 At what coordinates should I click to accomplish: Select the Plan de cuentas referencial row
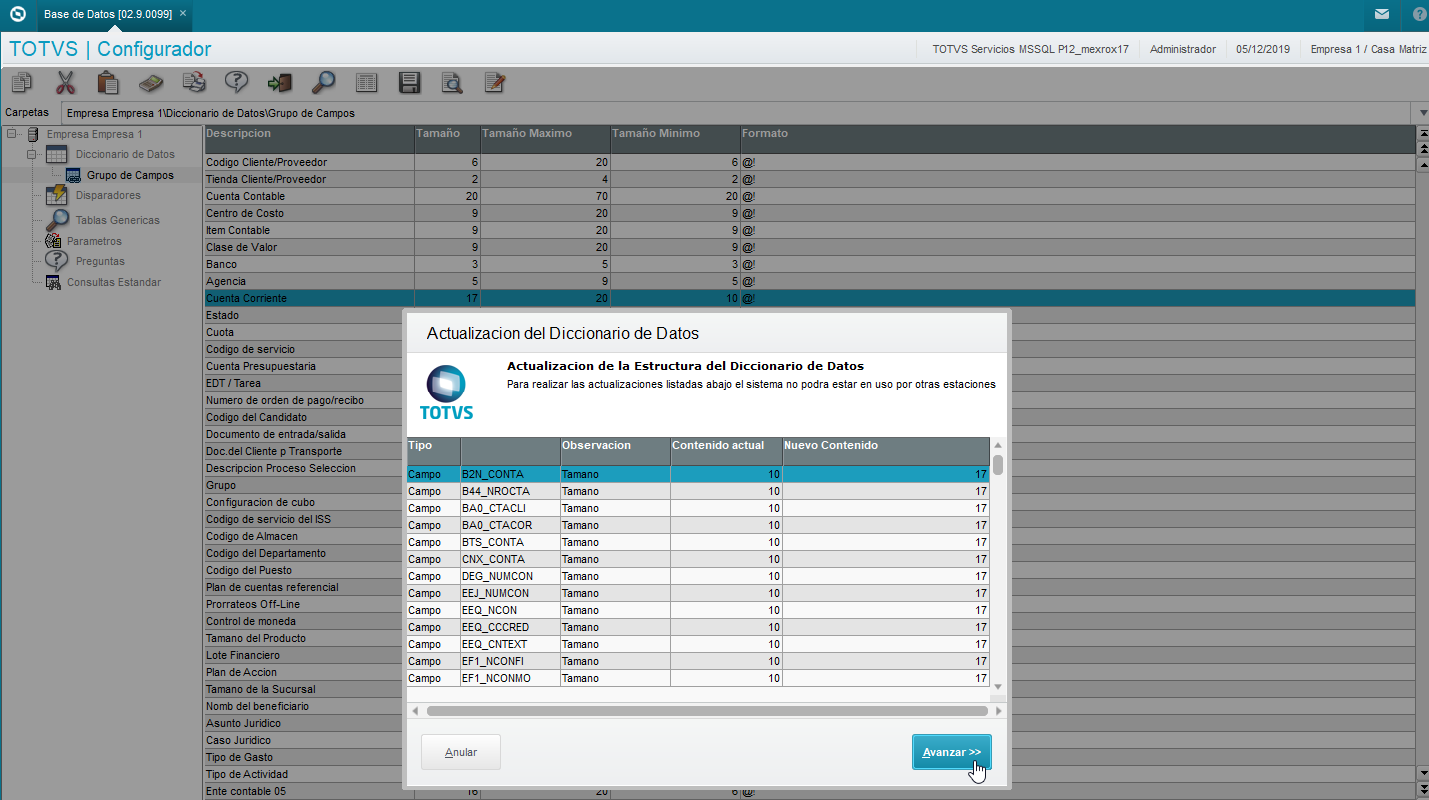pyautogui.click(x=302, y=587)
